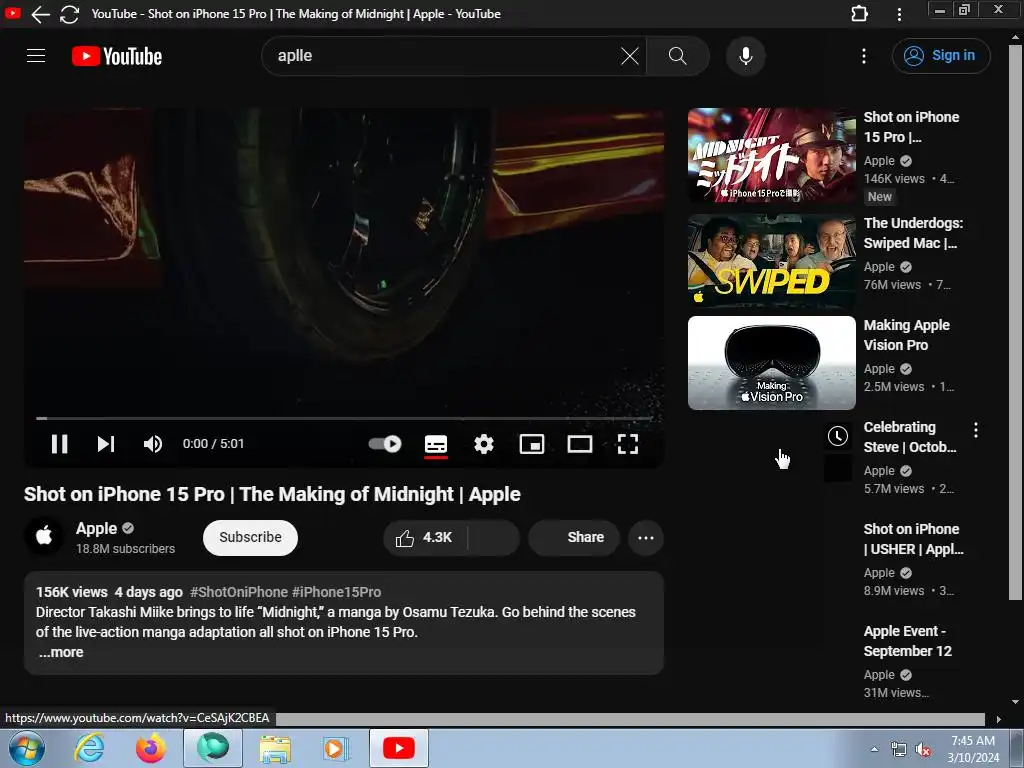Open options menu for Celebrating Steve

pyautogui.click(x=976, y=430)
